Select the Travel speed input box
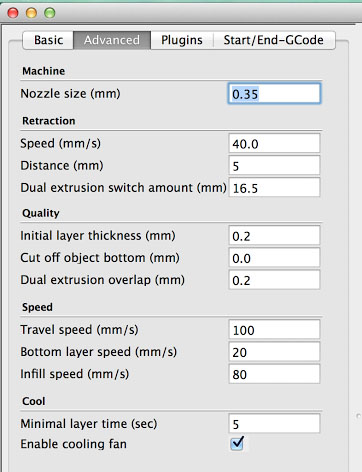 coord(274,330)
